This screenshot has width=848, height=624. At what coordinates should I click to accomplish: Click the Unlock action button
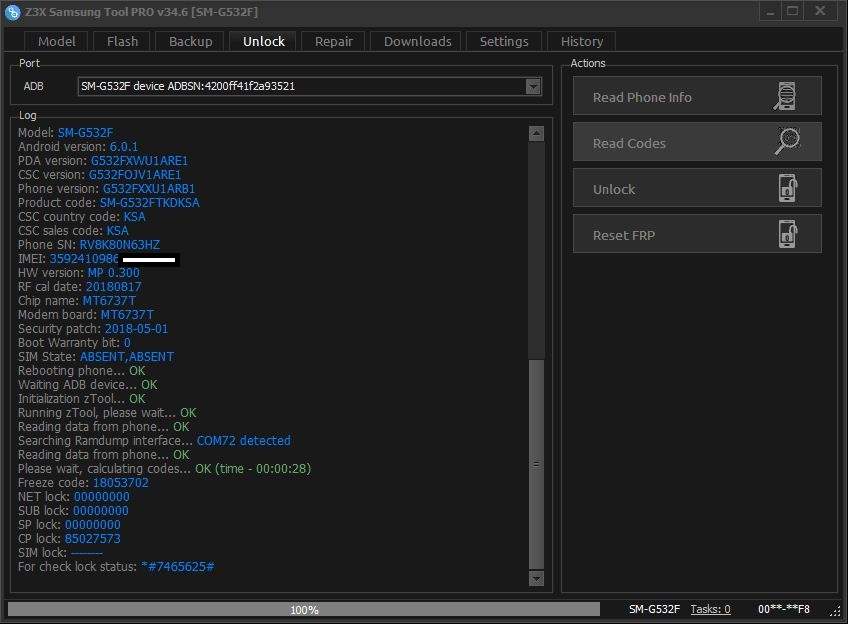(x=697, y=188)
